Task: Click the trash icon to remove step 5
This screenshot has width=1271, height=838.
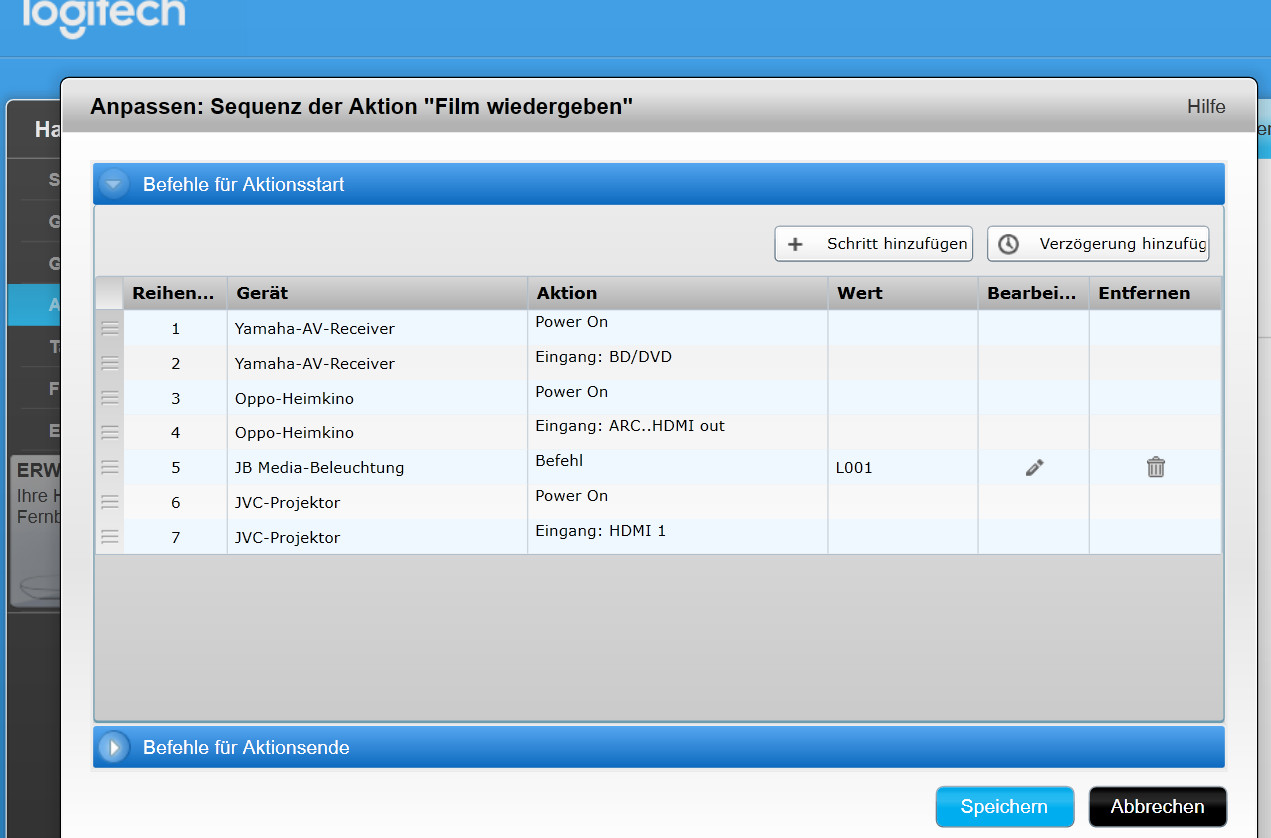Action: [1155, 467]
